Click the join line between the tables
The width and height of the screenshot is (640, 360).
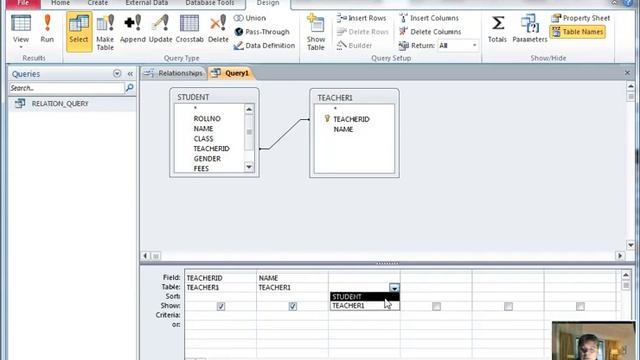click(284, 134)
